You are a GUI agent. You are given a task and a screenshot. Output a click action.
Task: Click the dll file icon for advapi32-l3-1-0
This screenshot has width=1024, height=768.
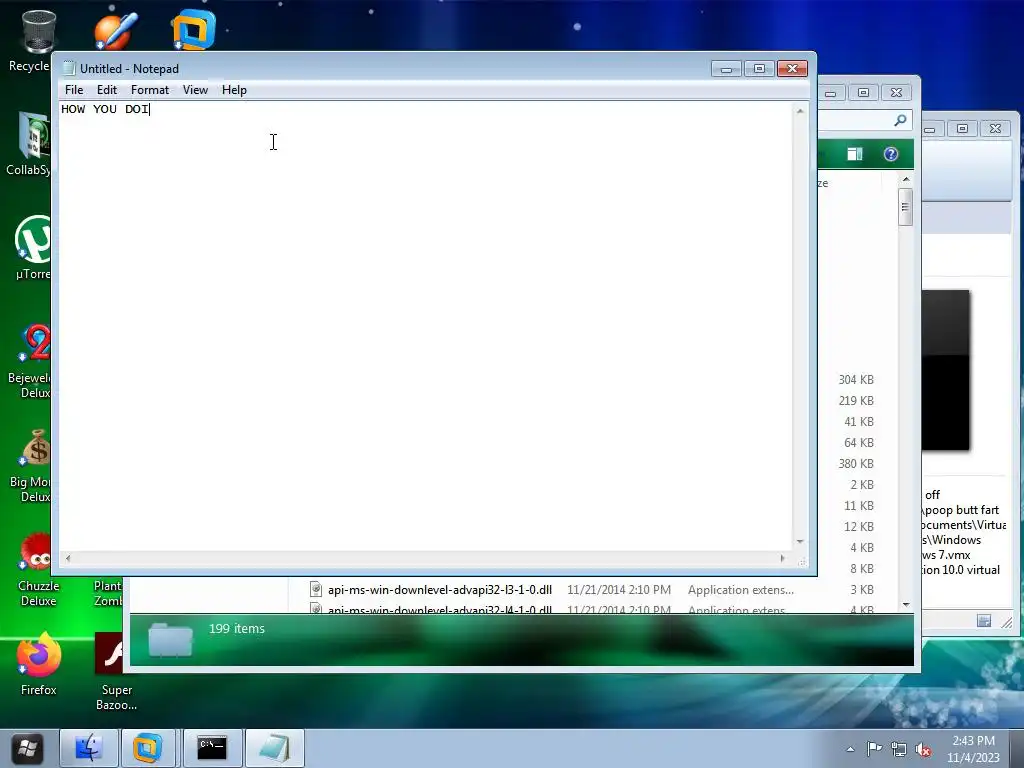click(x=316, y=589)
